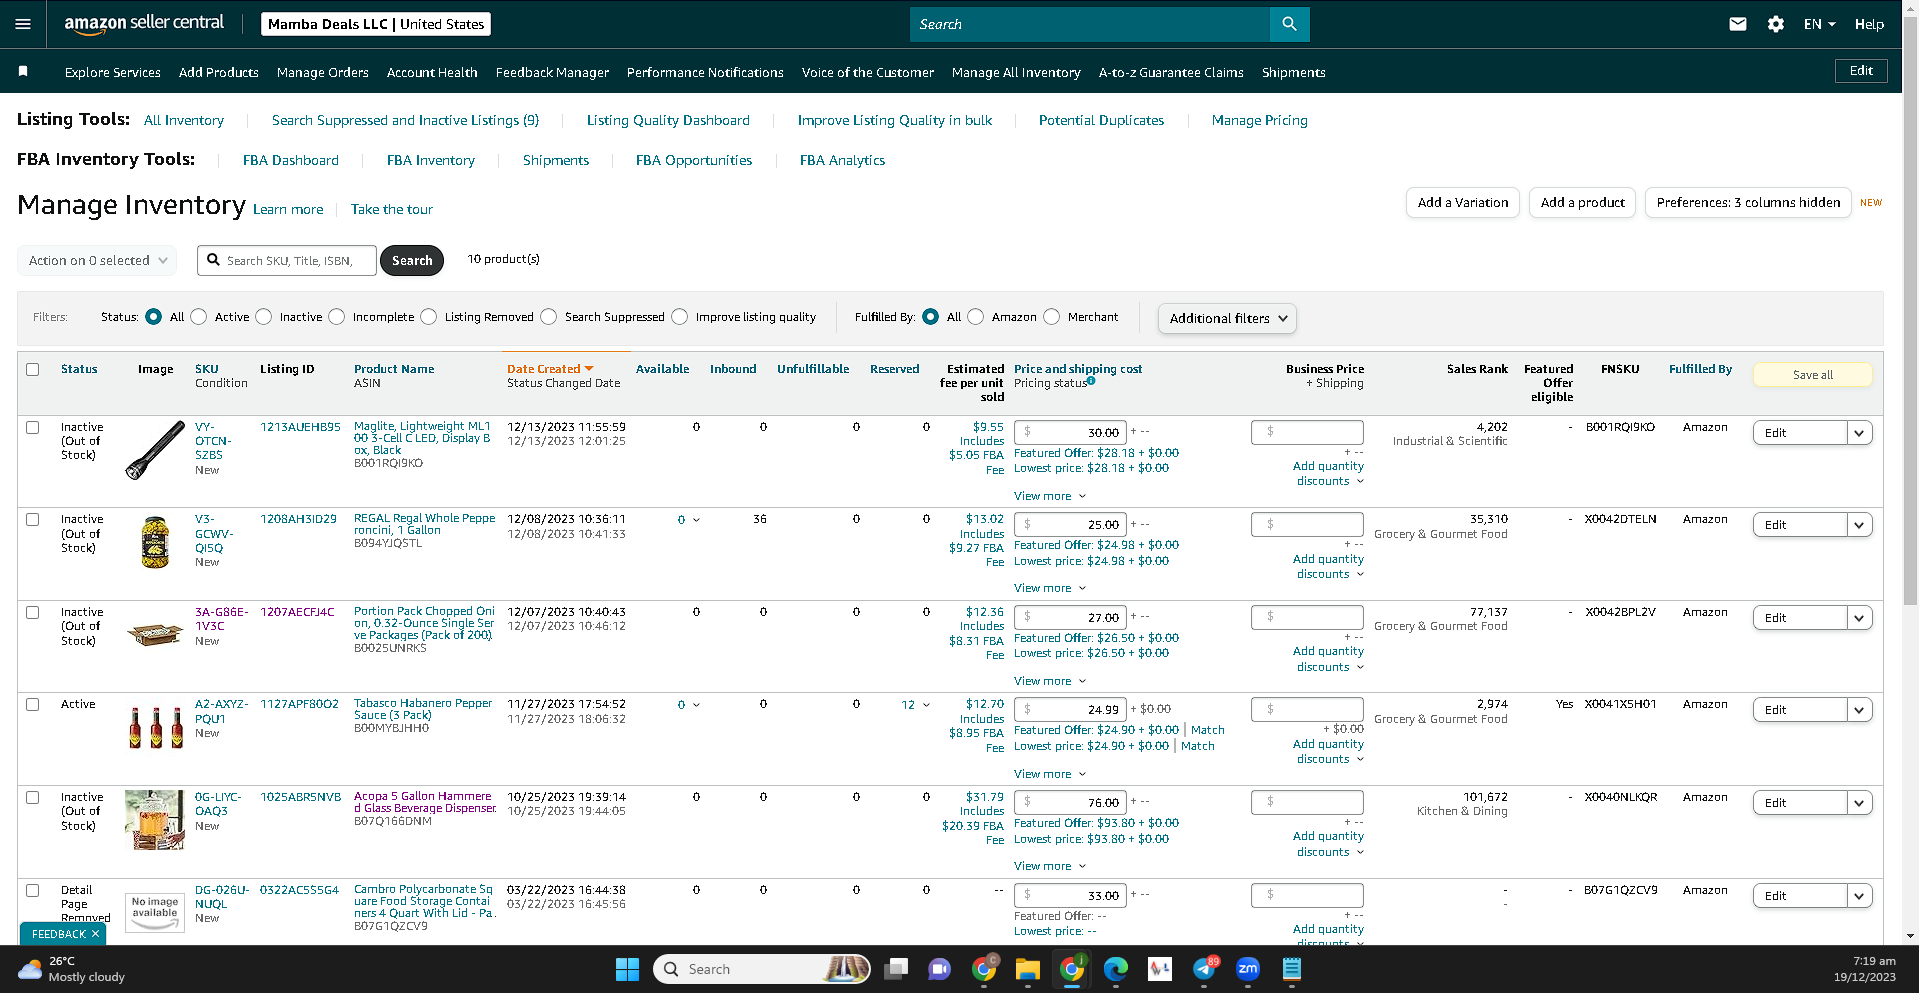Click Match link beside Featured Offer

click(x=1207, y=730)
